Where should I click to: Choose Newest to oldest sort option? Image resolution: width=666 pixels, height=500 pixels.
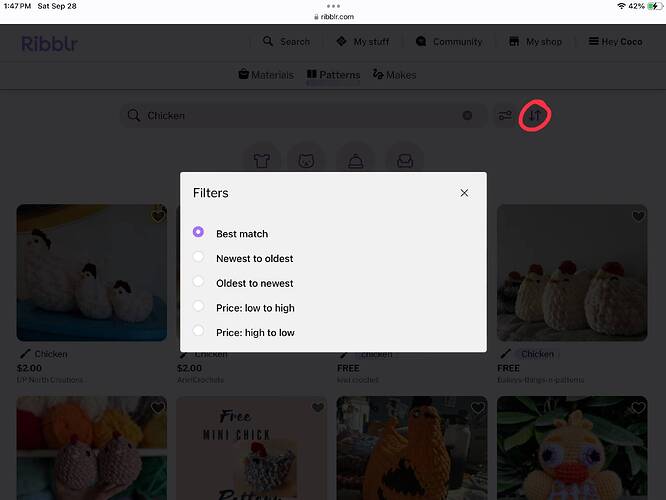198,257
